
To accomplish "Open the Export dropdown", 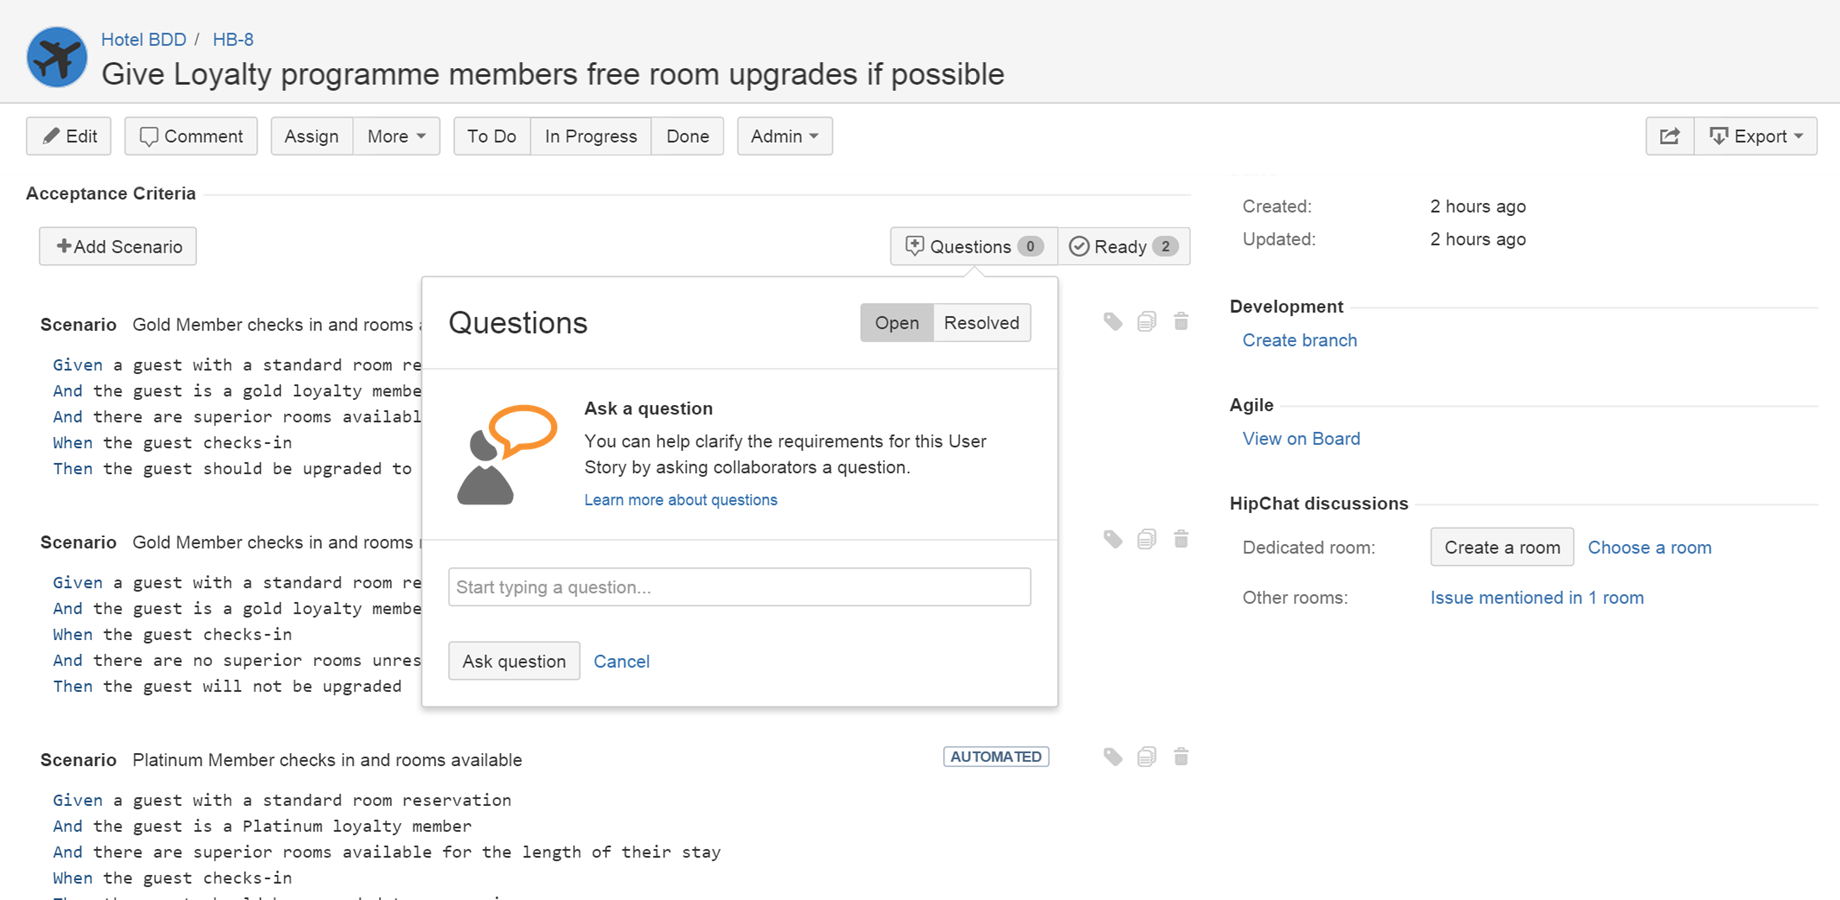I will (1756, 136).
